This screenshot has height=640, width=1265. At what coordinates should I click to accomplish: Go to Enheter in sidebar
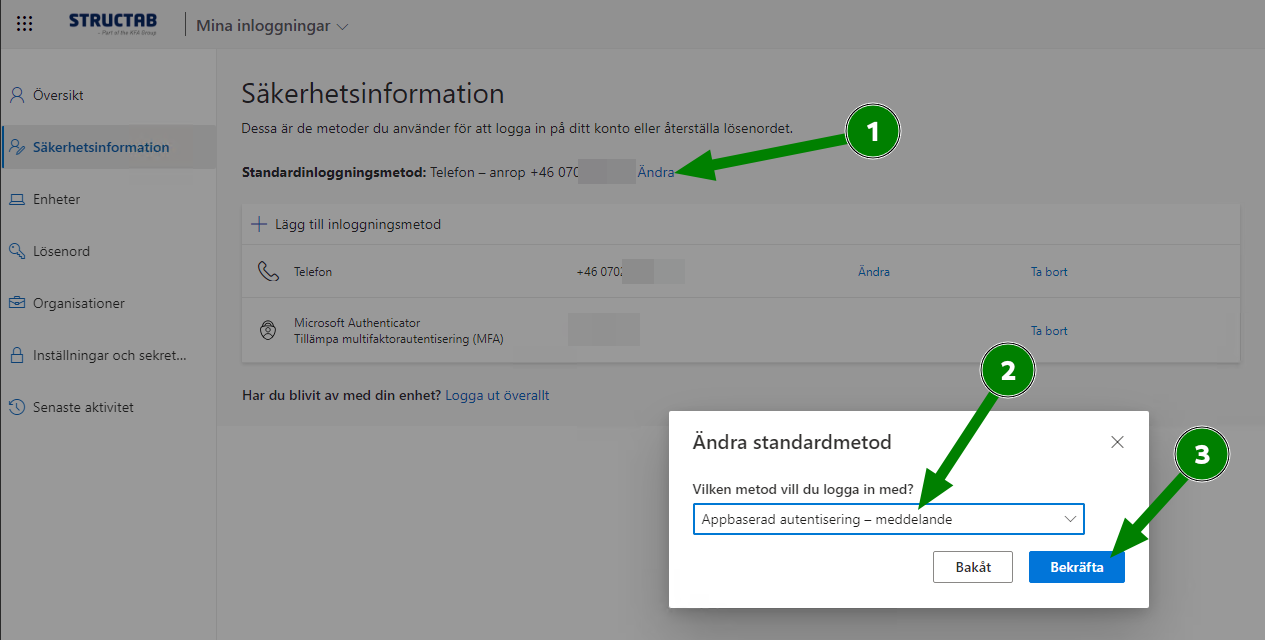point(56,199)
